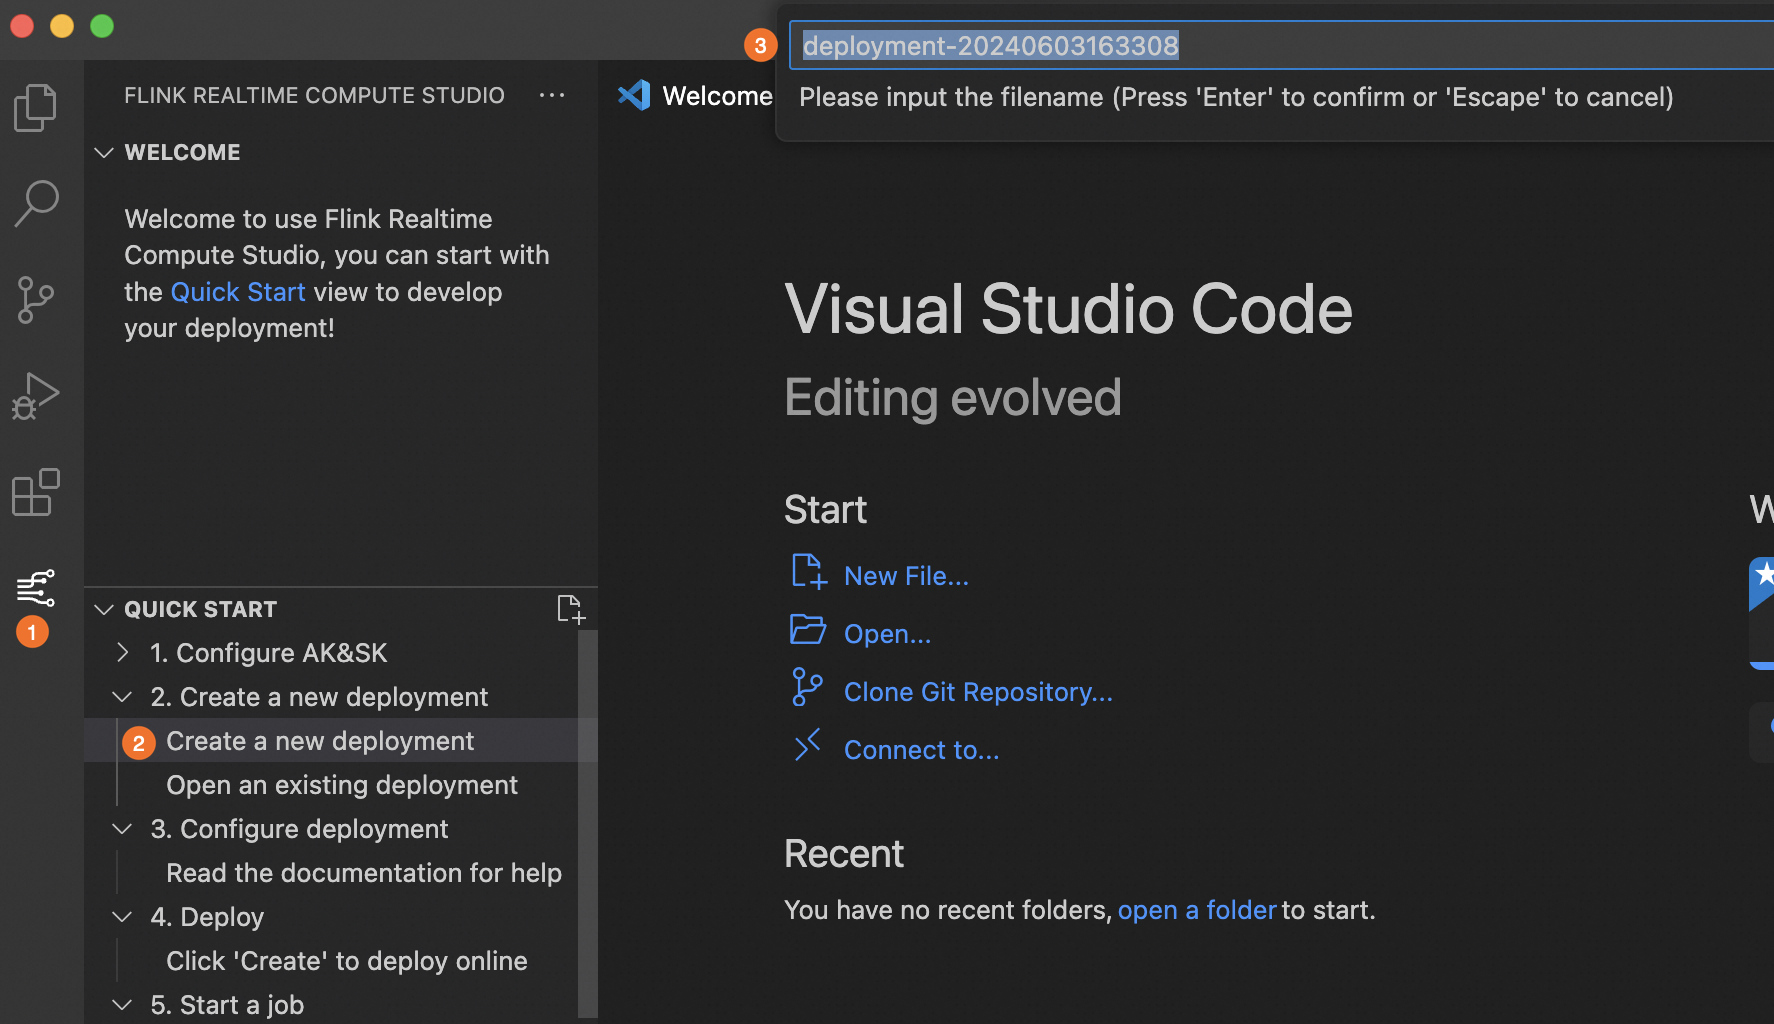The width and height of the screenshot is (1774, 1024).
Task: Collapse 2. Create a new deployment group
Action: [122, 697]
